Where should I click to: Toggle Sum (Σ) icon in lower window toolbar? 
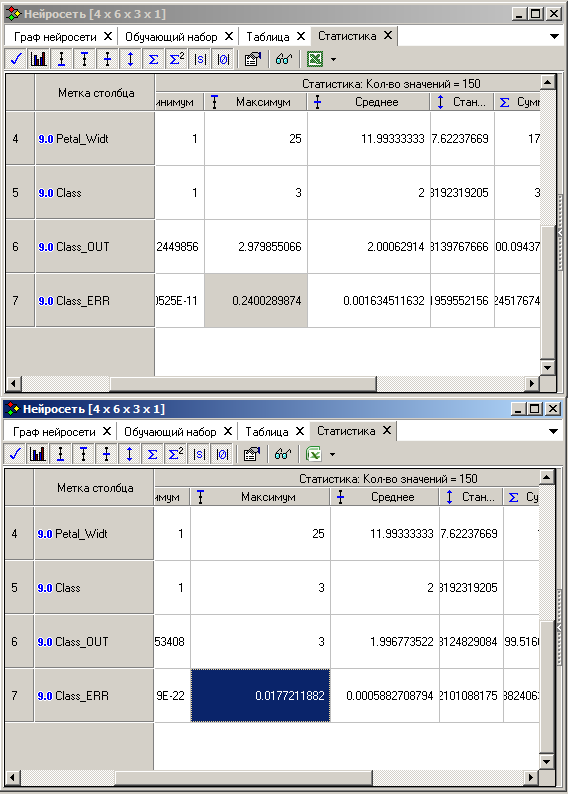pyautogui.click(x=152, y=454)
